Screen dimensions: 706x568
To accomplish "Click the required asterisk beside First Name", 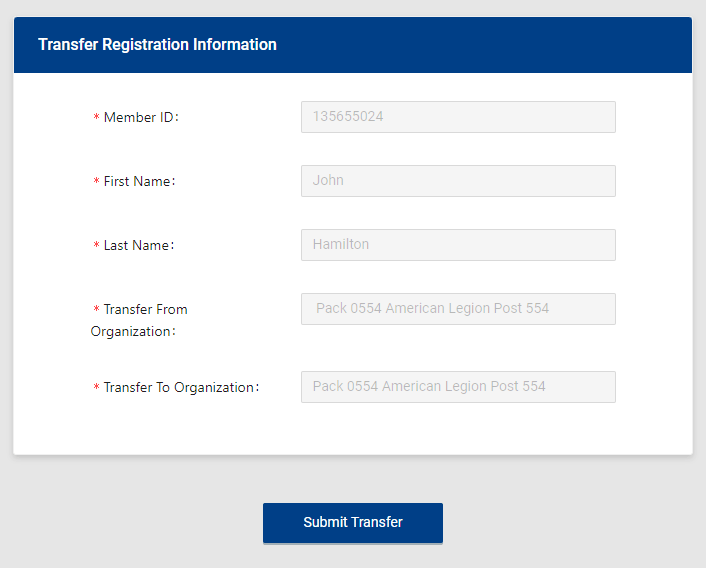I will click(96, 183).
